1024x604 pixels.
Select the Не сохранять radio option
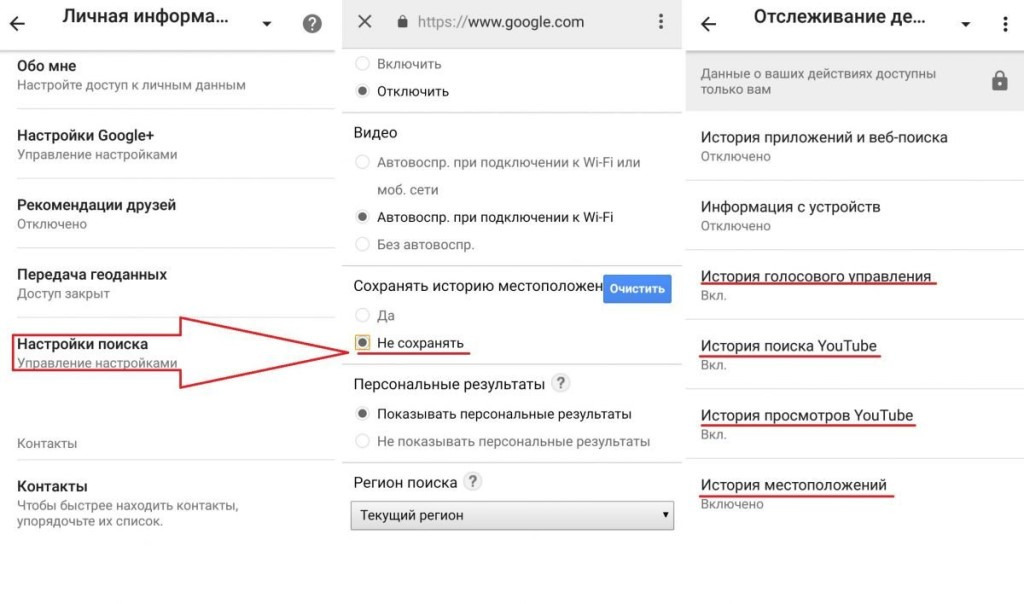click(x=363, y=343)
